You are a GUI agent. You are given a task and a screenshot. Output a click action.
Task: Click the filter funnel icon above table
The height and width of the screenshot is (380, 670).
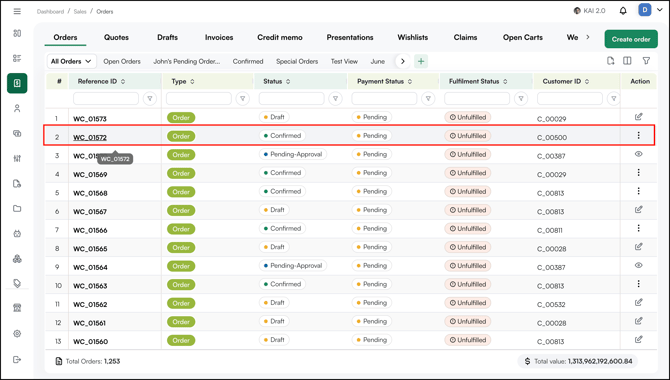coord(646,61)
